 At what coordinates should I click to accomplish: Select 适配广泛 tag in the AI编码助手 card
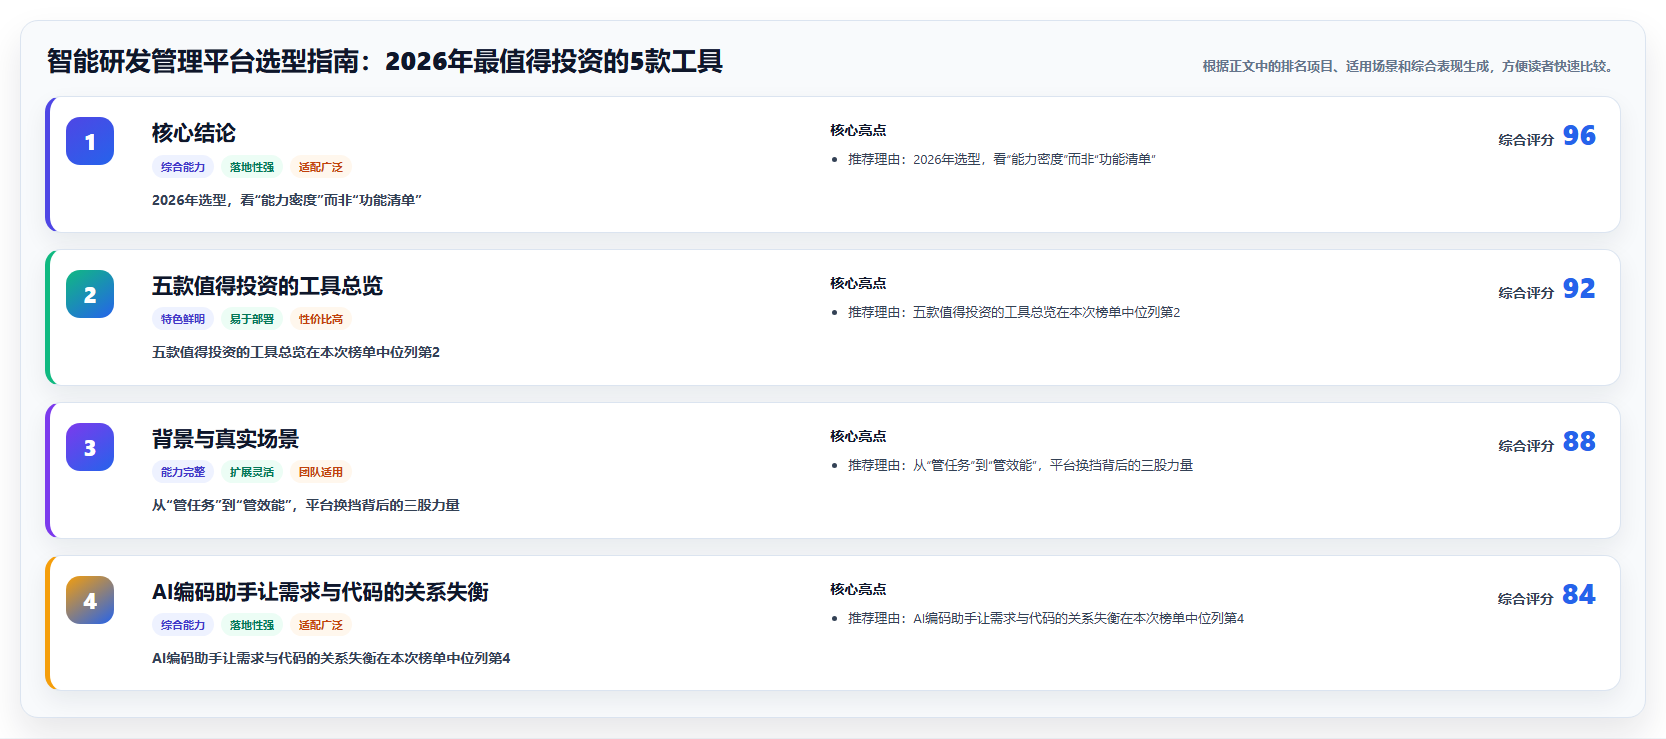321,625
